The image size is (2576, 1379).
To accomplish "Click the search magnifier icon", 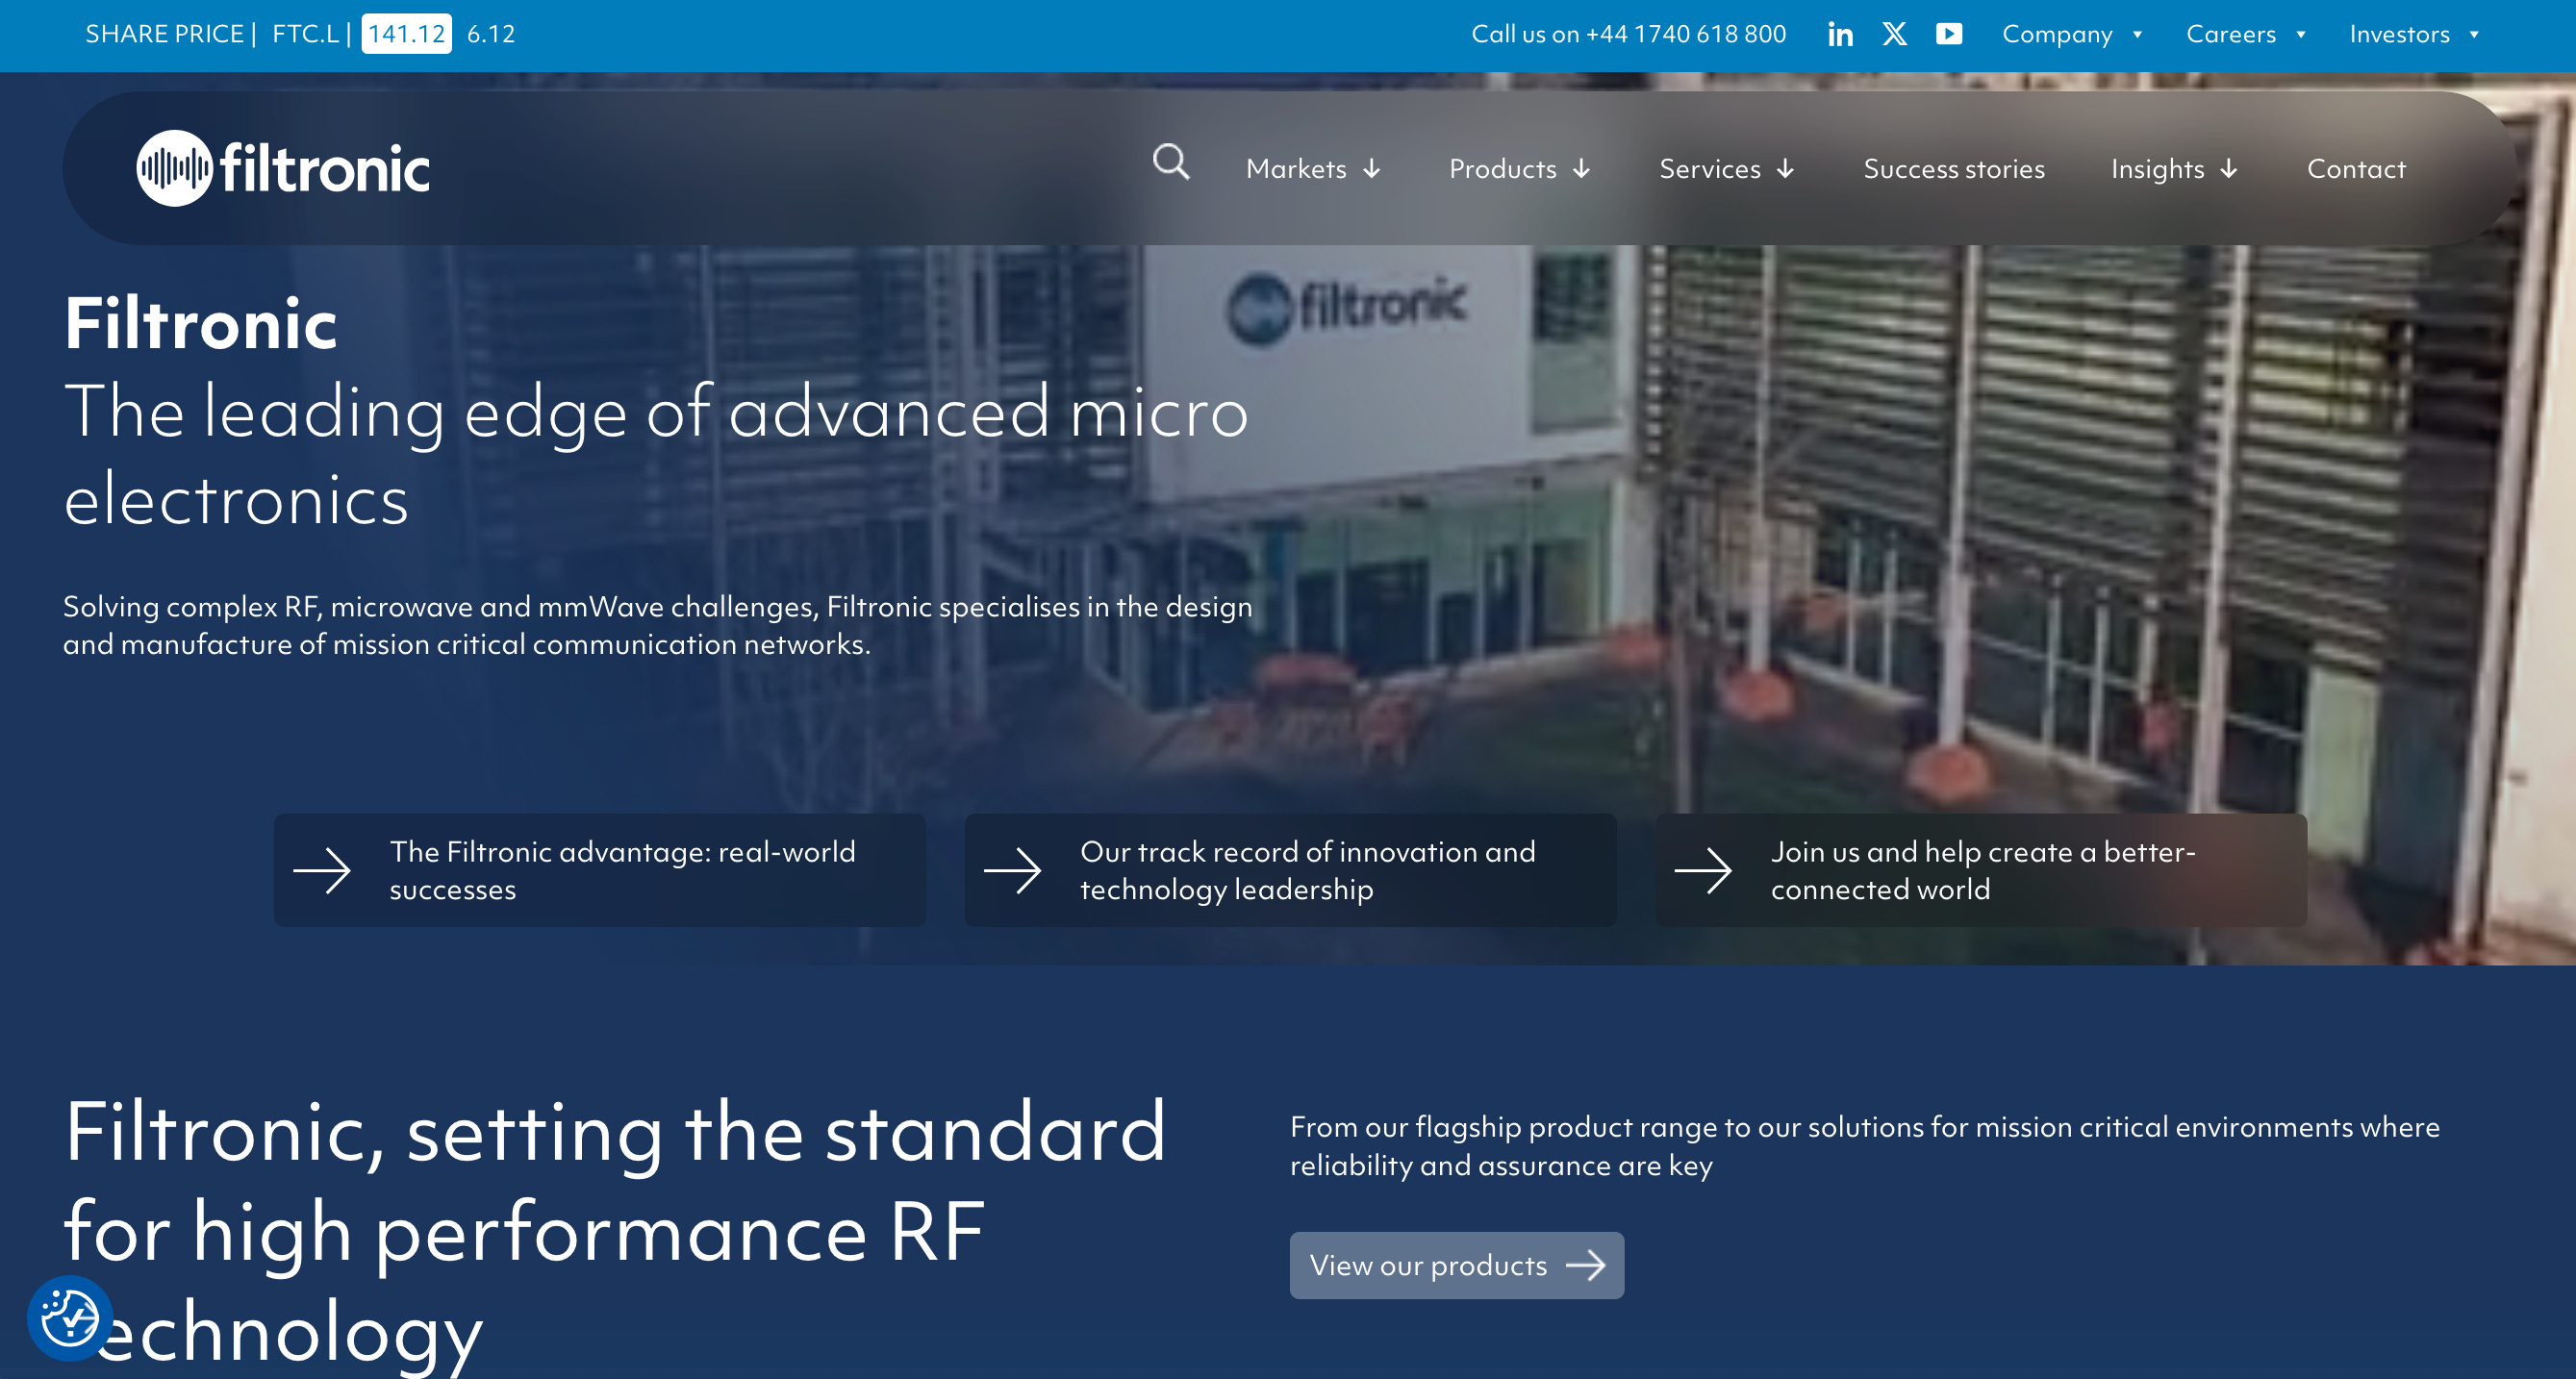I will (x=1170, y=162).
